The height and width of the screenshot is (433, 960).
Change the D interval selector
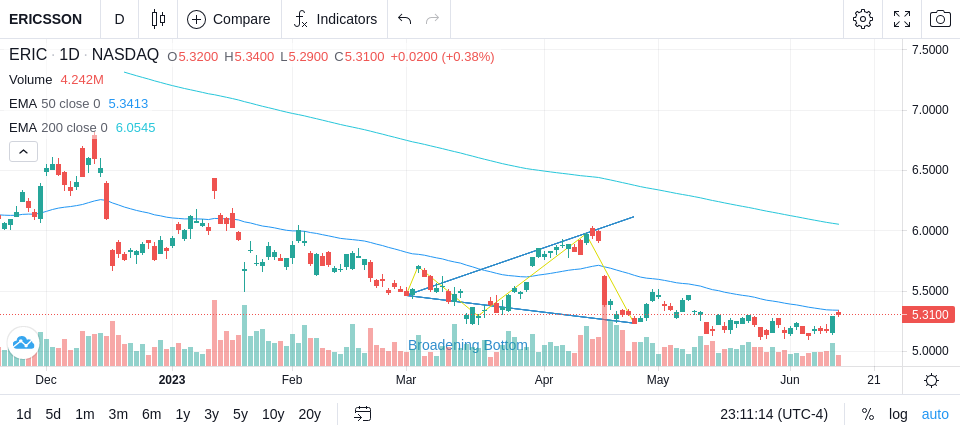point(119,19)
